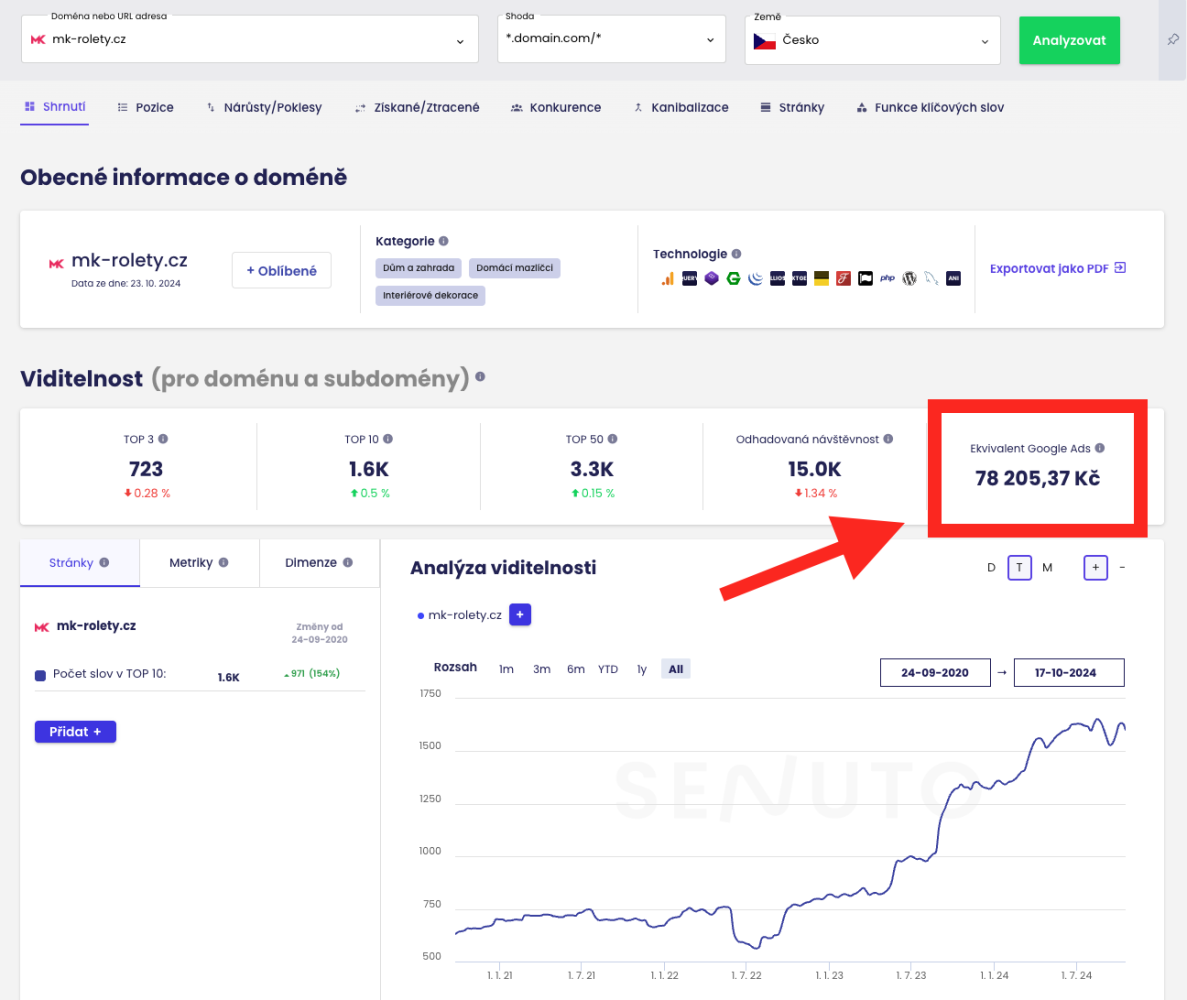Click the black flag technology icon
The image size is (1187, 1000).
[x=865, y=279]
